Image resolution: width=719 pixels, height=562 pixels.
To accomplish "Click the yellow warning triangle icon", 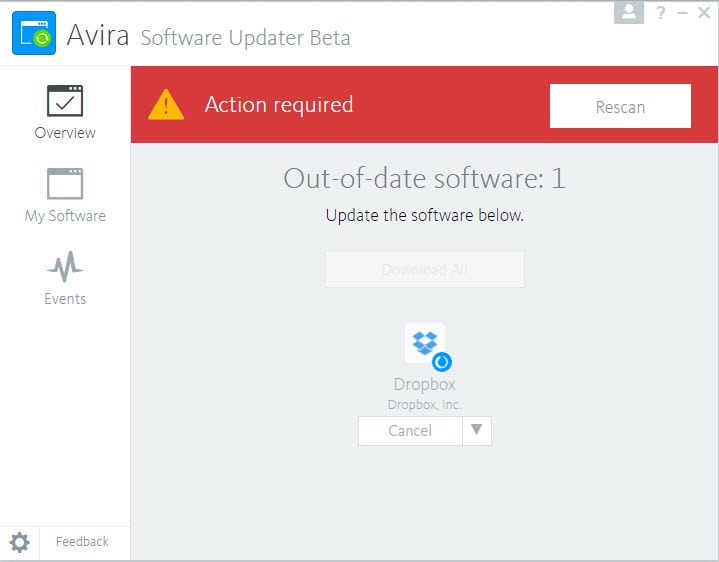I will coord(166,105).
